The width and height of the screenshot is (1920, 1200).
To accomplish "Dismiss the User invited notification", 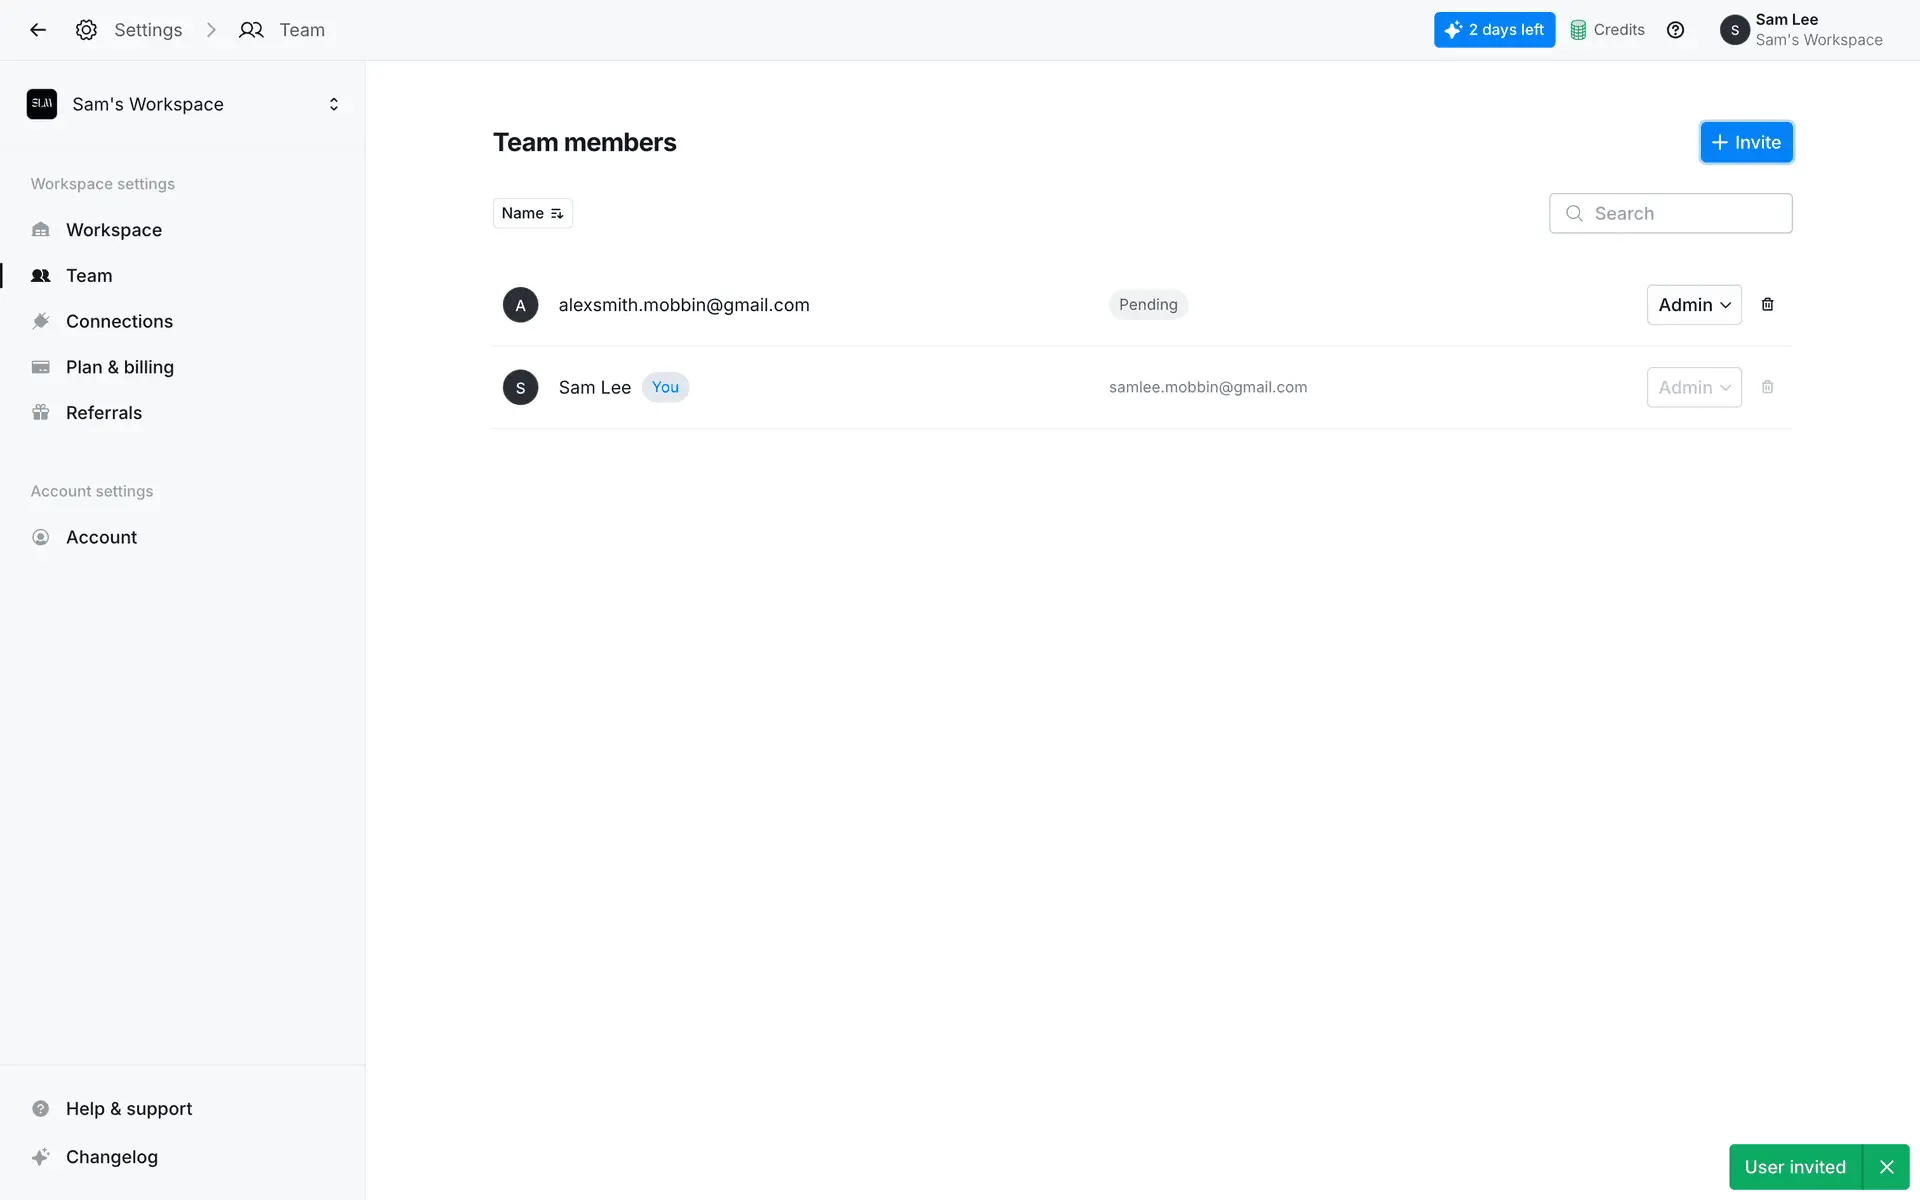I will coord(1886,1167).
